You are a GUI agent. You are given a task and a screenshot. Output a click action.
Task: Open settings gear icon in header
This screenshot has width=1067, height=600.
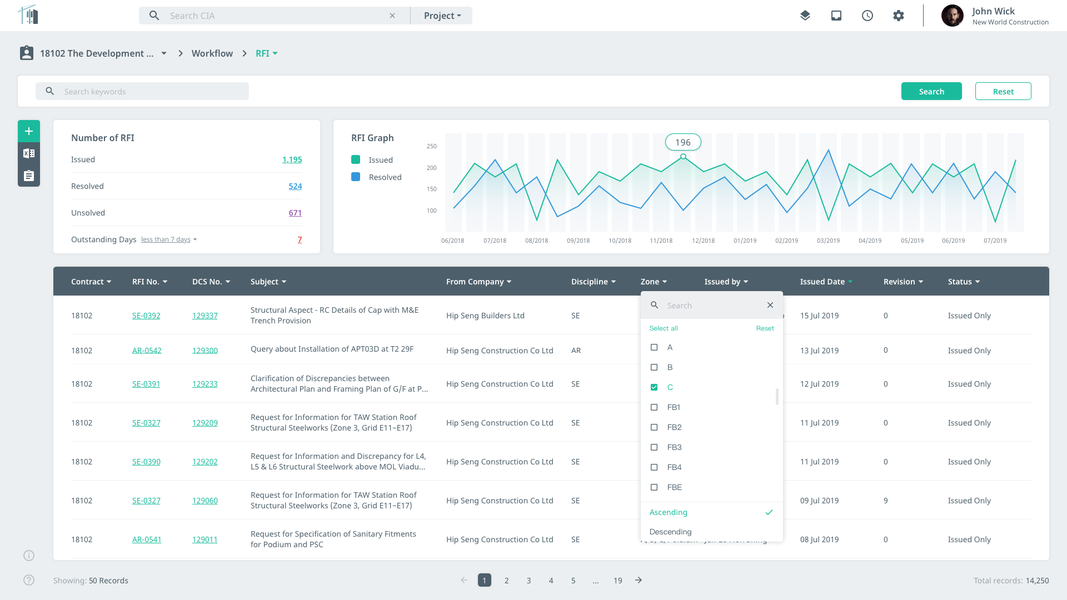coord(898,16)
